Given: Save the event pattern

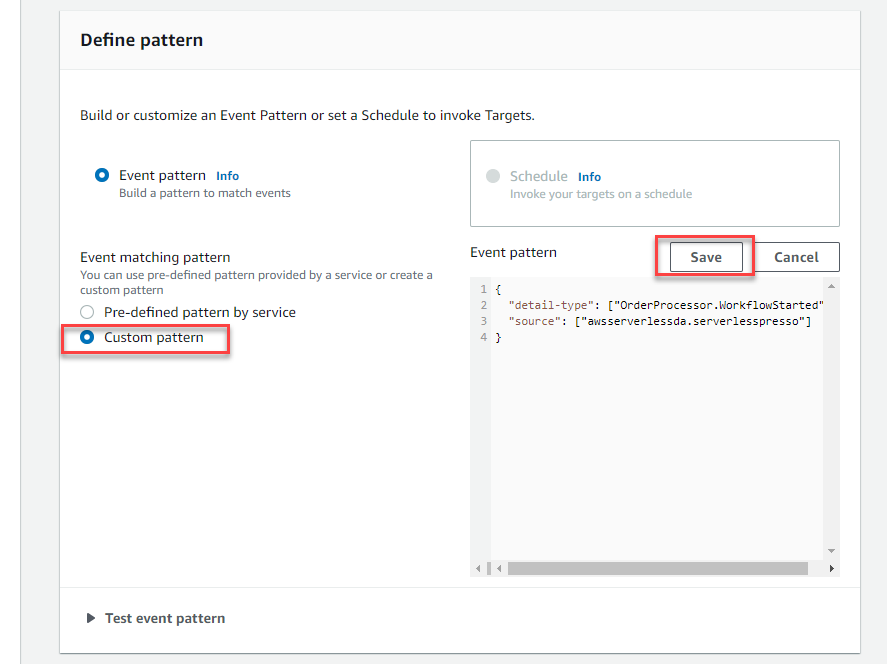Looking at the screenshot, I should point(705,257).
